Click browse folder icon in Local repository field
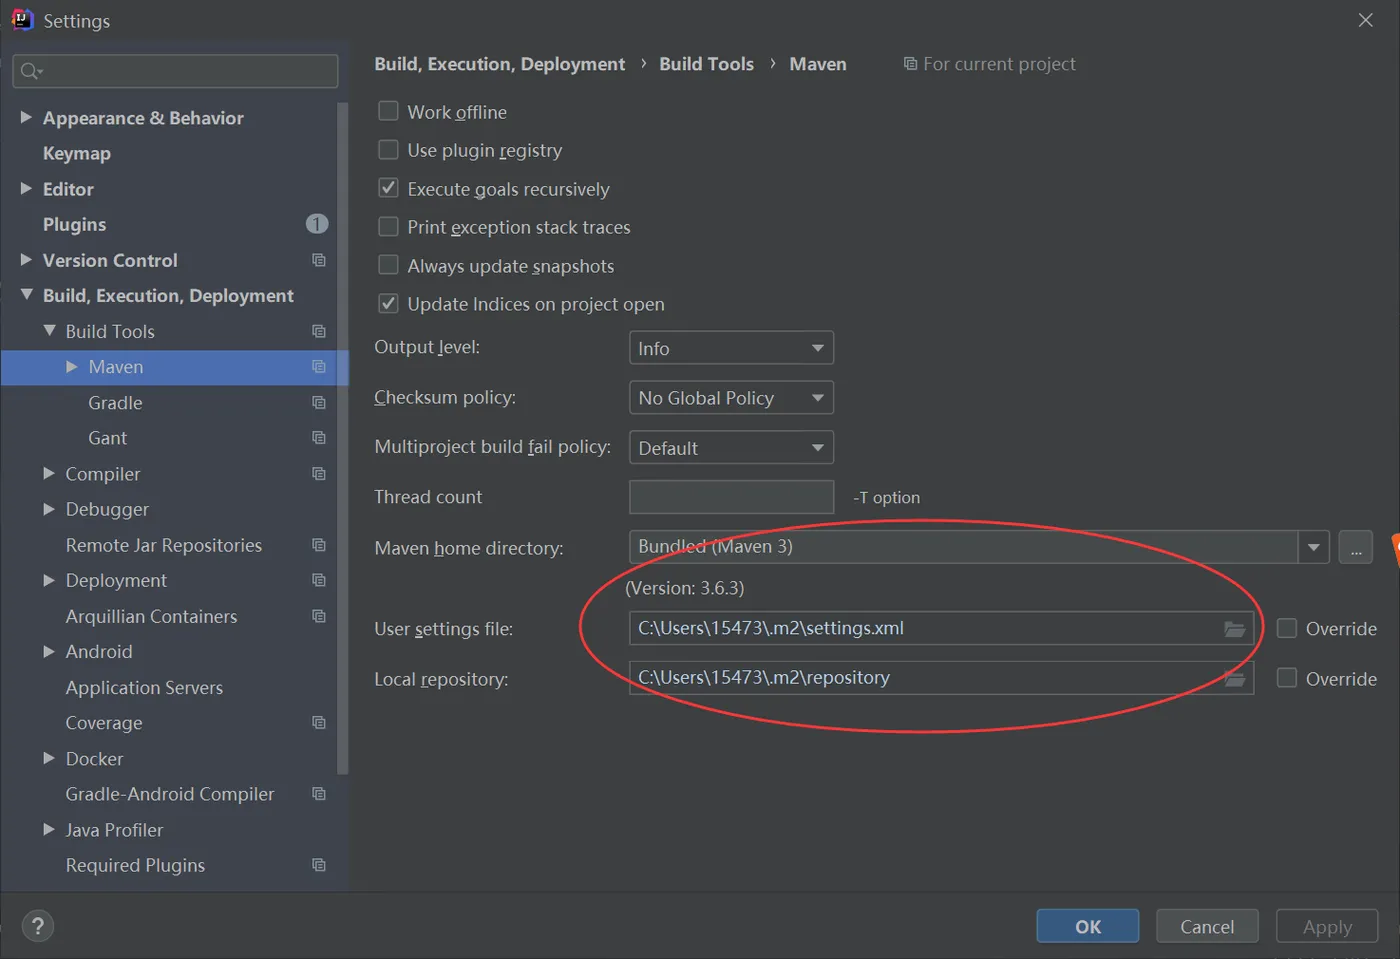 pyautogui.click(x=1235, y=679)
